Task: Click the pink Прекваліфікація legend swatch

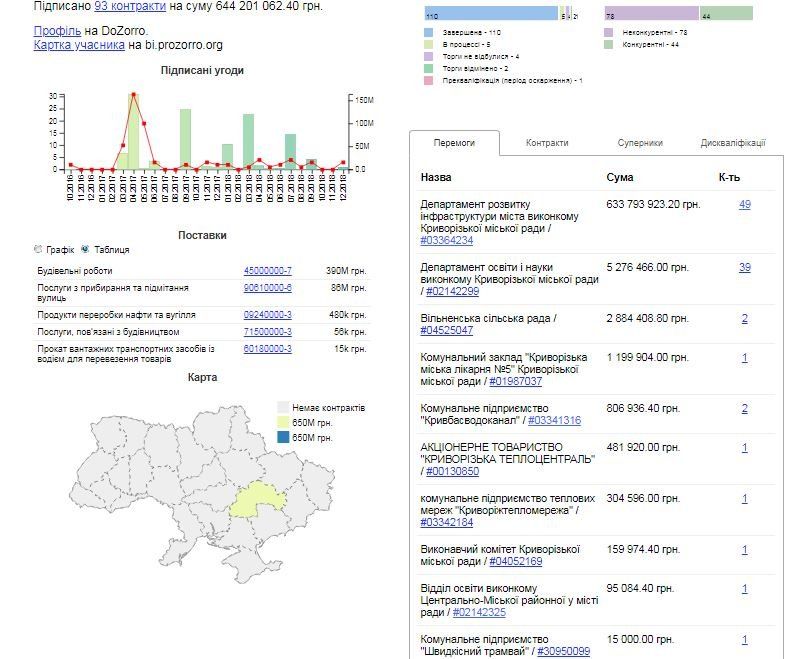Action: 429,81
